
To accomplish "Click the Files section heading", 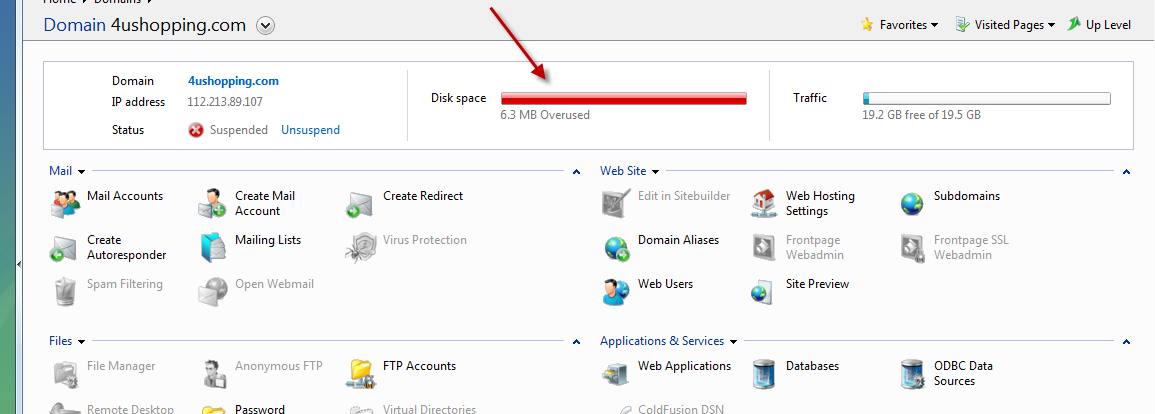I will 60,341.
